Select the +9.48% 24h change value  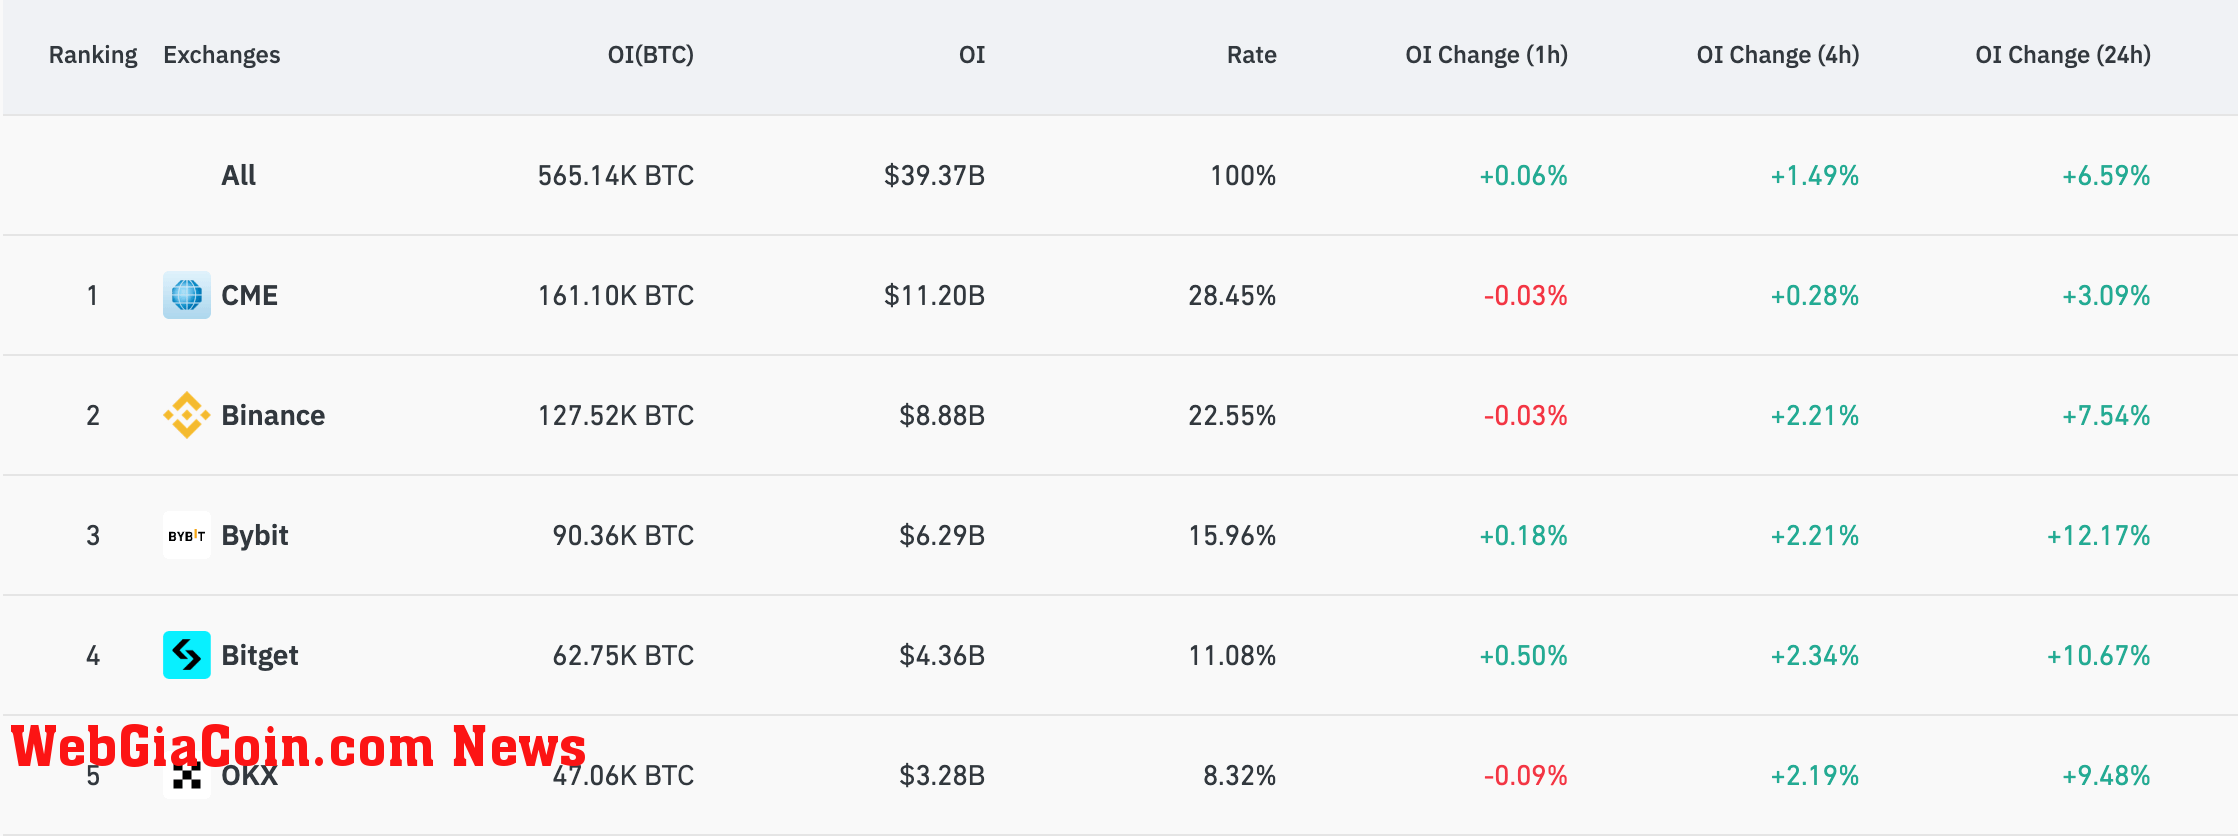2106,775
